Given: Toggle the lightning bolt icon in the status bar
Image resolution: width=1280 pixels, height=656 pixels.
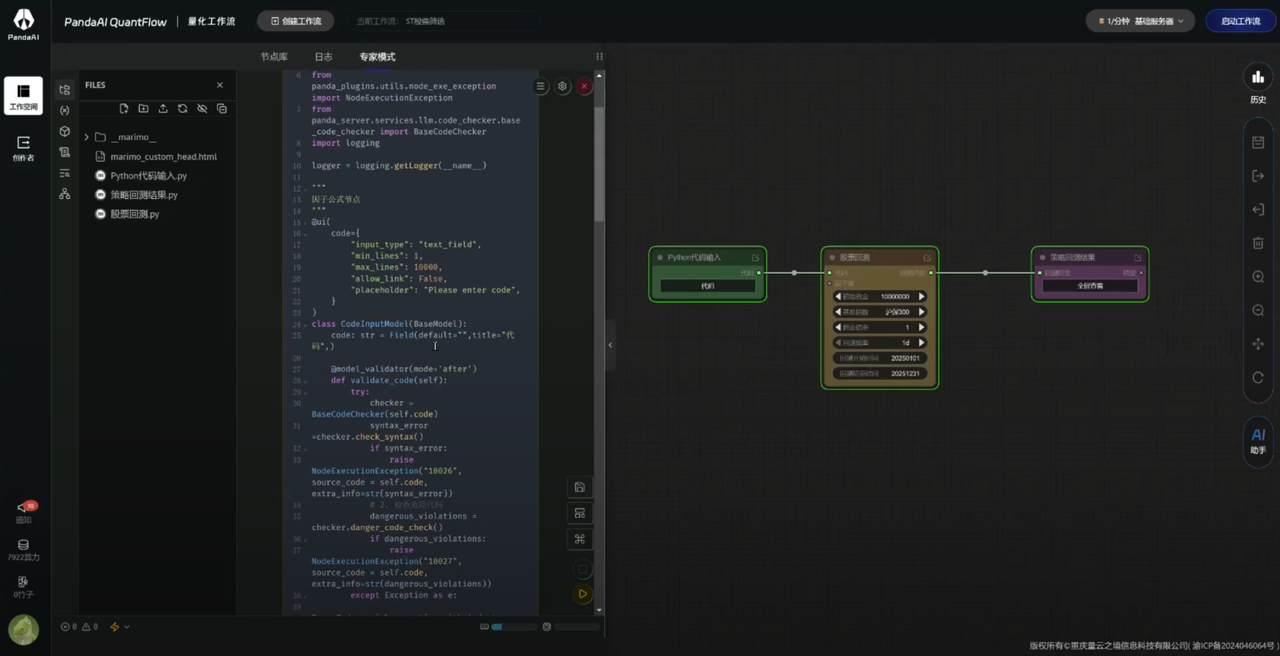Looking at the screenshot, I should click(x=115, y=627).
